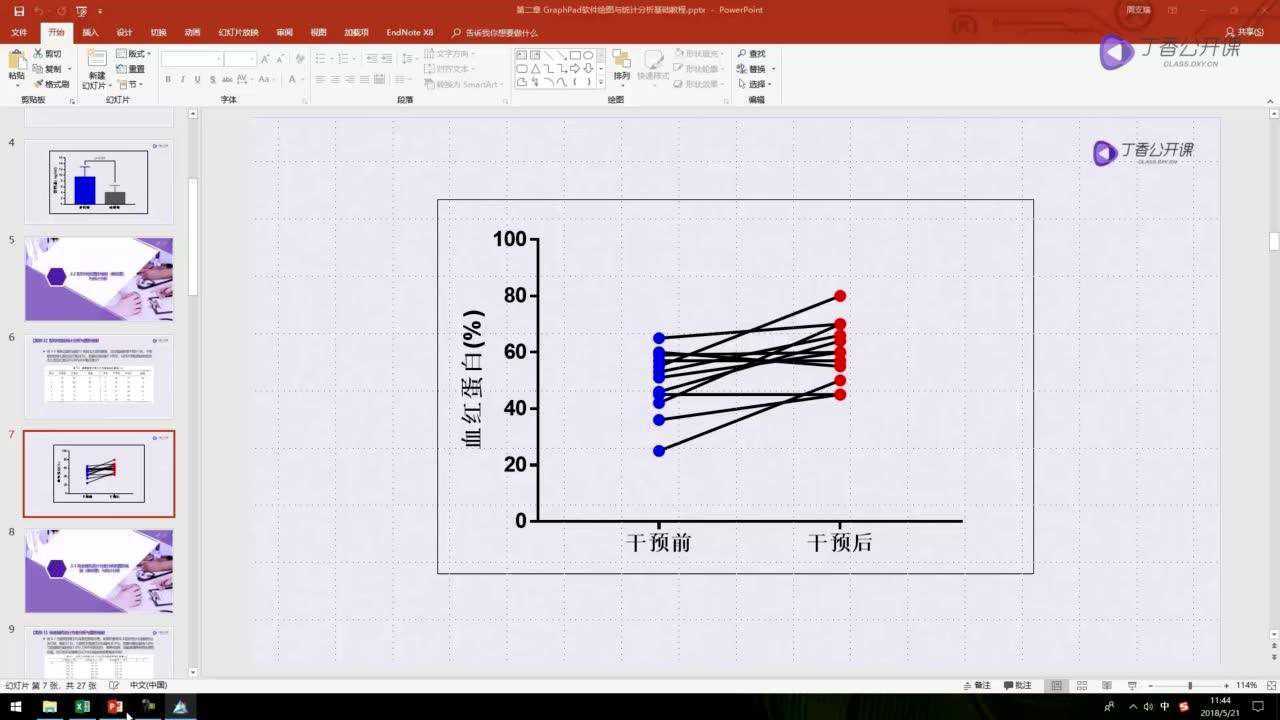Screen dimensions: 1280x720
Task: Switch to slide sorter view icon
Action: pyautogui.click(x=1080, y=686)
